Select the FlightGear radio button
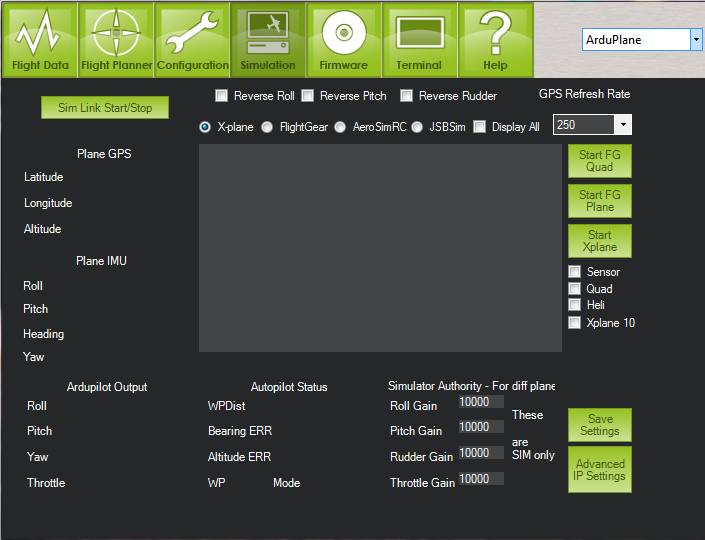The width and height of the screenshot is (705, 540). pyautogui.click(x=267, y=127)
